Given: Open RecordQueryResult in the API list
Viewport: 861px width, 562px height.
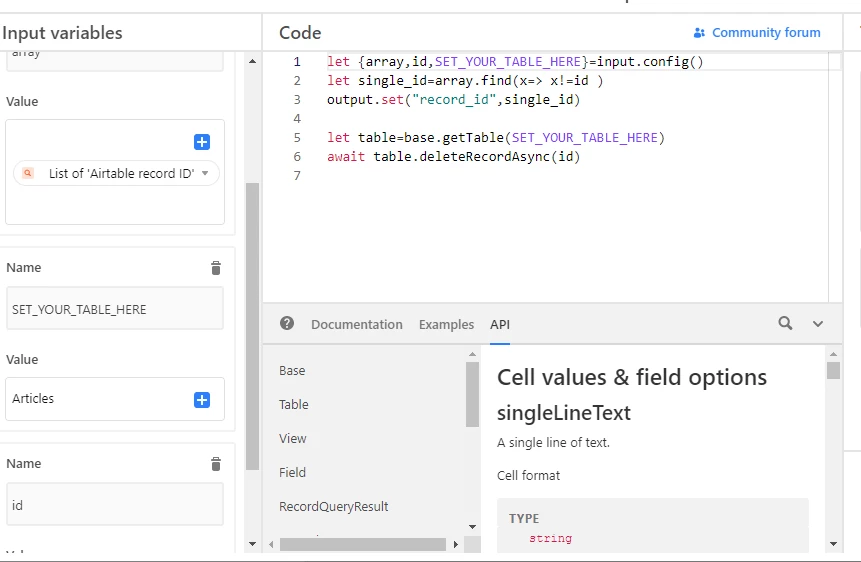Looking at the screenshot, I should (333, 507).
